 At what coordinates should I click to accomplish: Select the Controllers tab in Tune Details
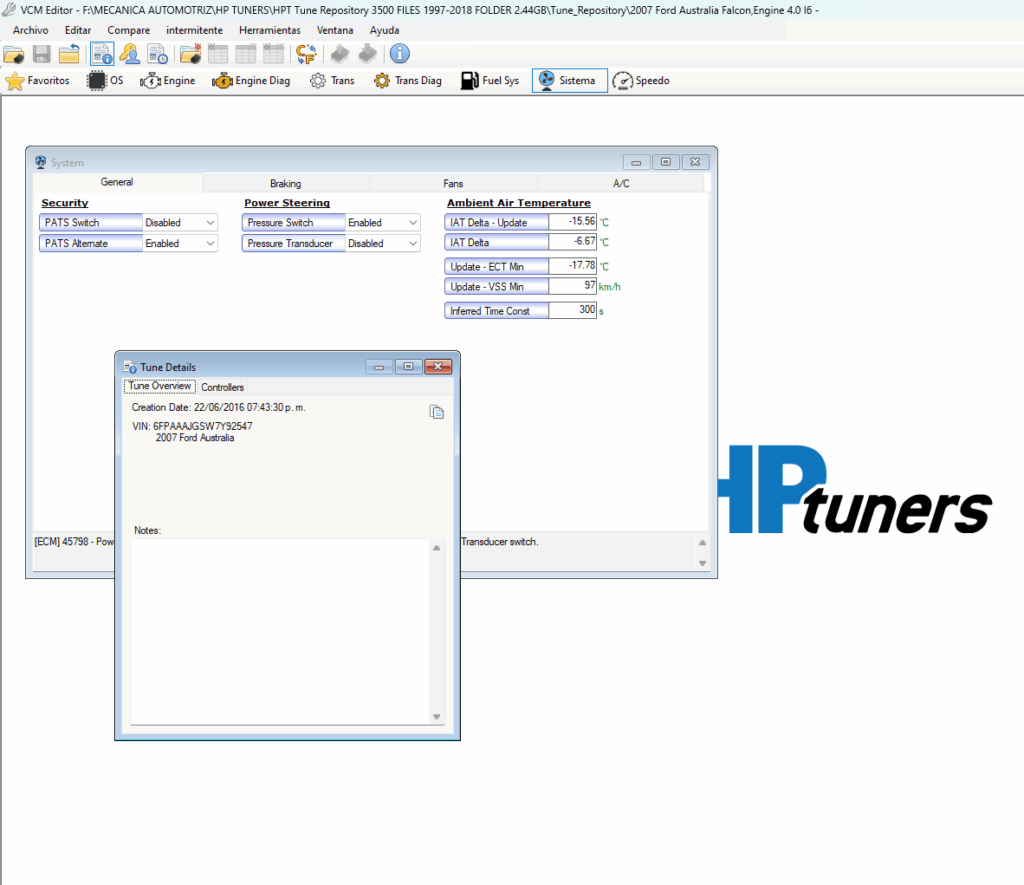pos(222,387)
